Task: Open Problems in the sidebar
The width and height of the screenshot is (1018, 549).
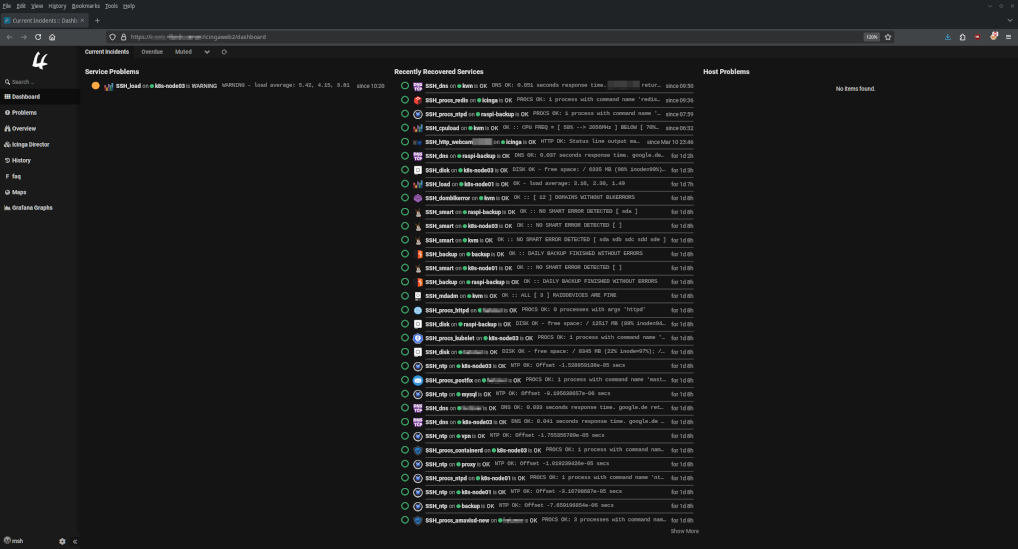Action: tap(24, 113)
